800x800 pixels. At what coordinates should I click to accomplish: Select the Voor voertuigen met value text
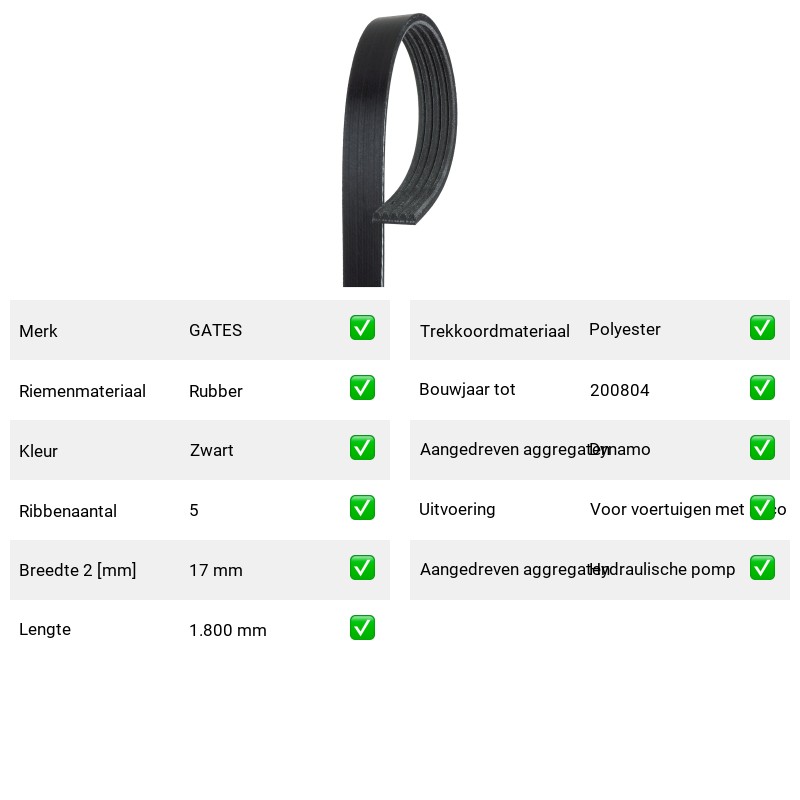667,509
